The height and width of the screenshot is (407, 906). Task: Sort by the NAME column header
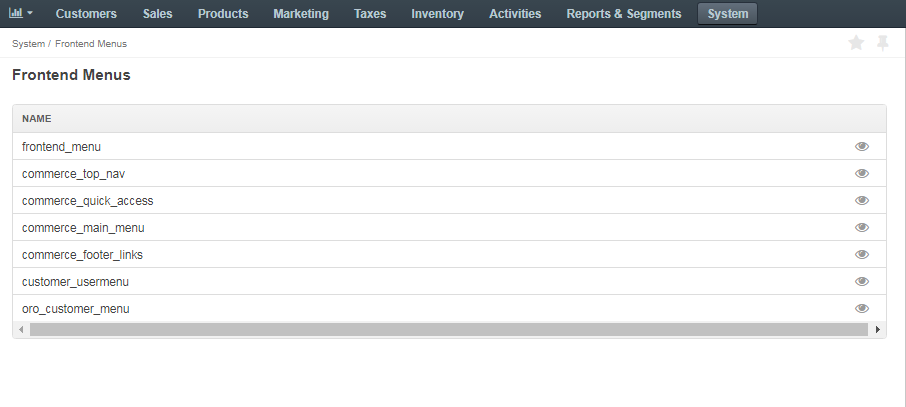[36, 119]
